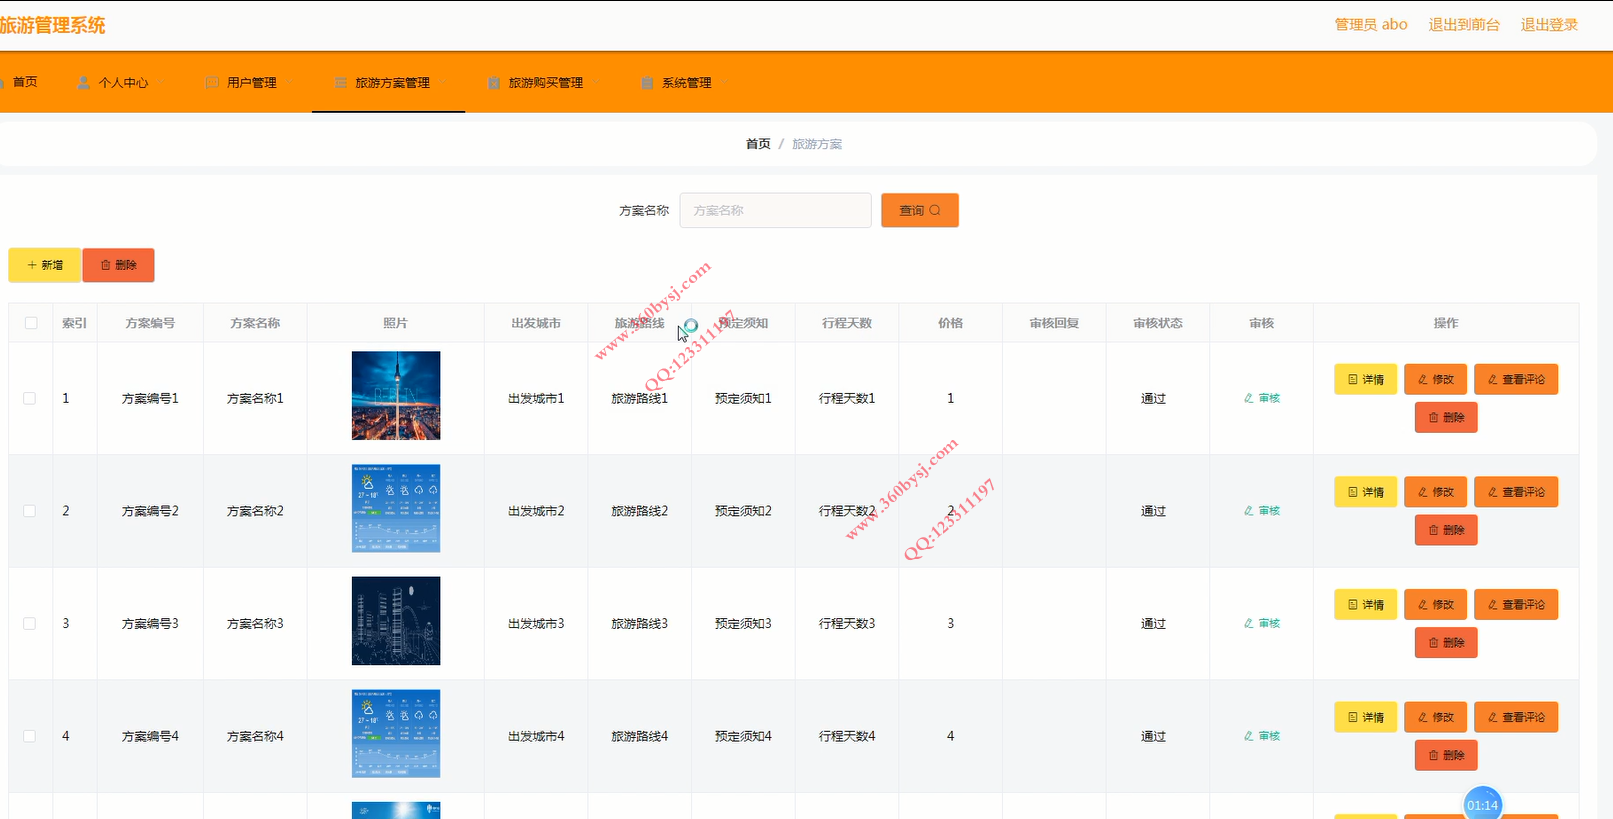
Task: Open 查看评论 for row 方案名称2
Action: [x=1516, y=492]
